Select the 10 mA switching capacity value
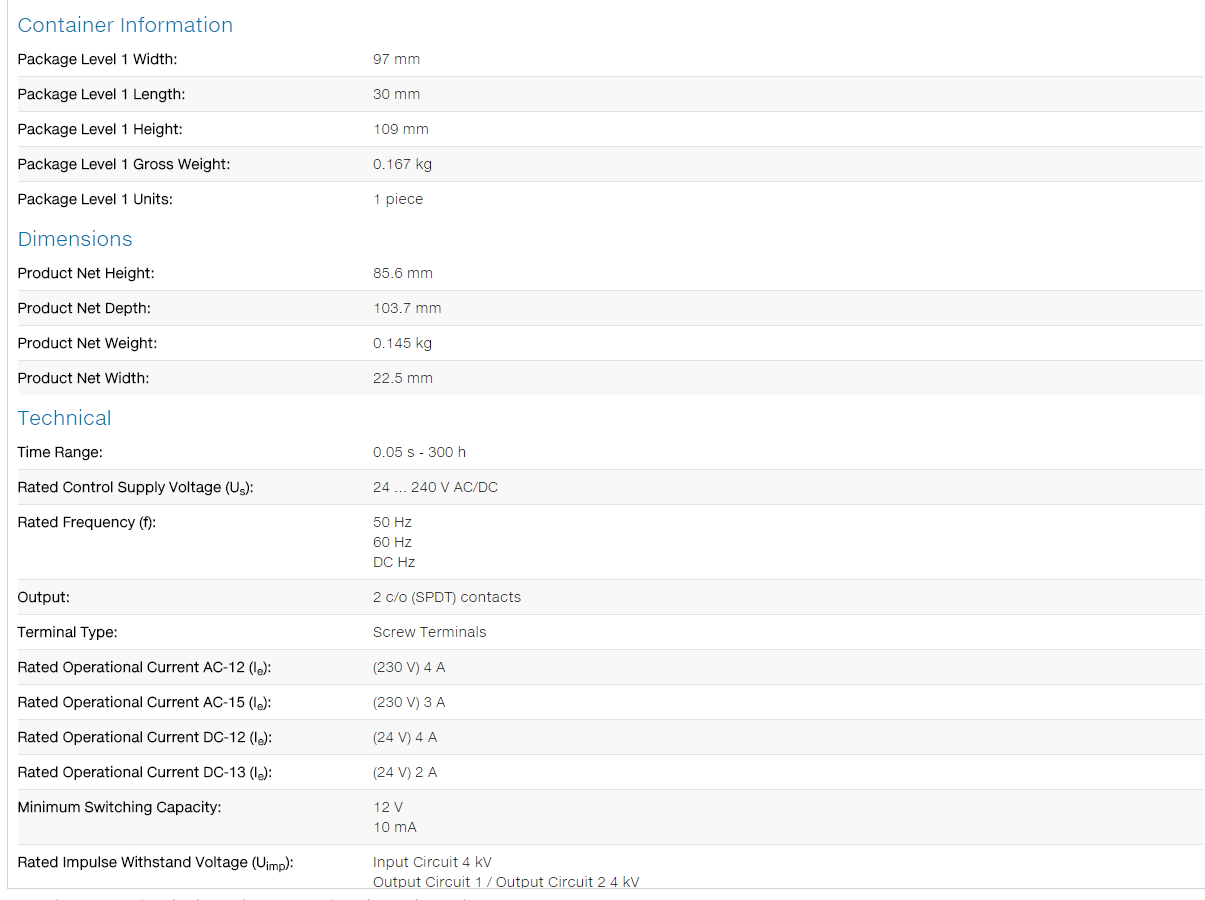The width and height of the screenshot is (1205, 900). 395,827
